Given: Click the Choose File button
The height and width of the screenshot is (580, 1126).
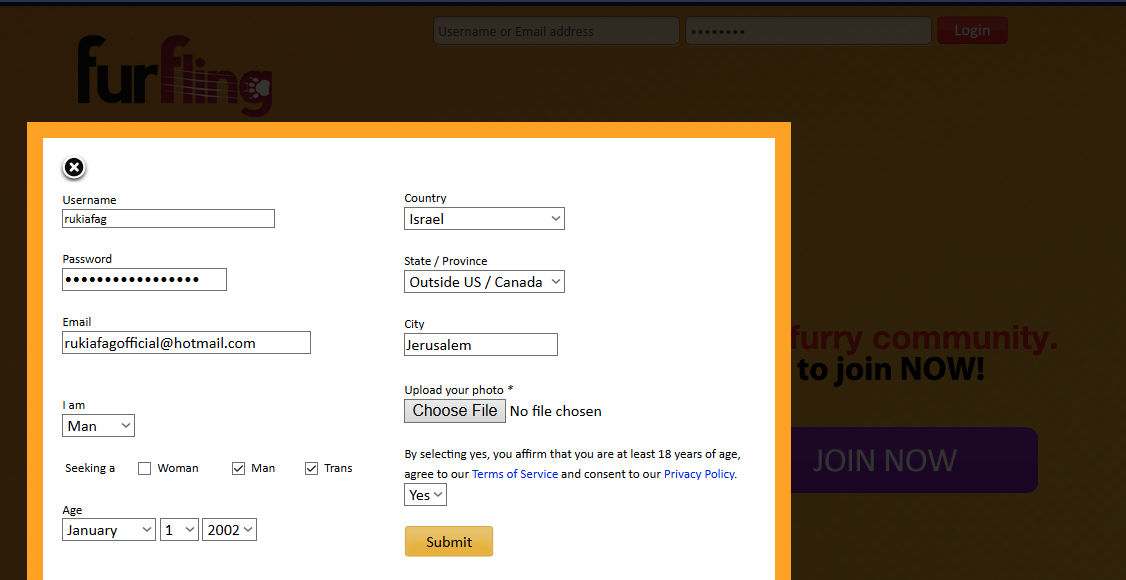Looking at the screenshot, I should tap(455, 411).
